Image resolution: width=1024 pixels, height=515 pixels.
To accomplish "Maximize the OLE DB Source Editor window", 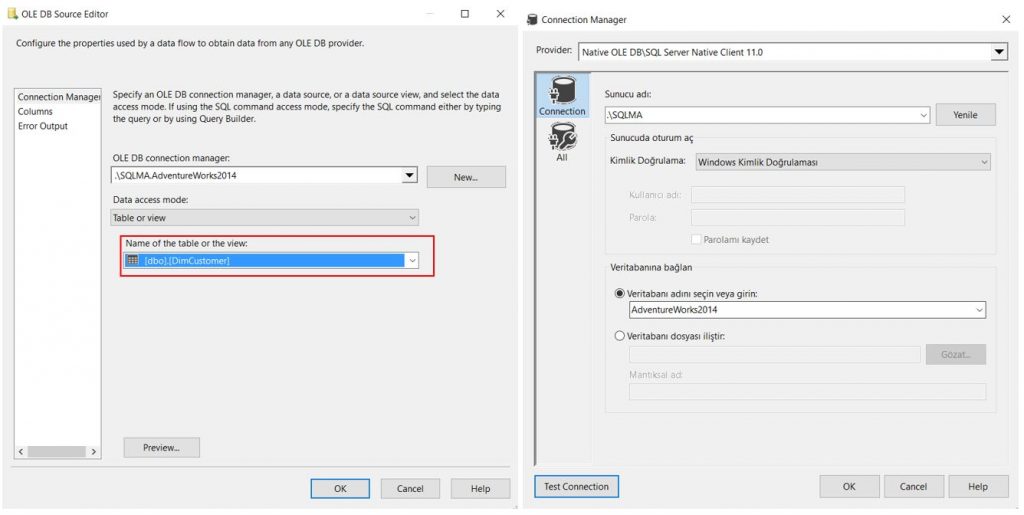I will 465,14.
